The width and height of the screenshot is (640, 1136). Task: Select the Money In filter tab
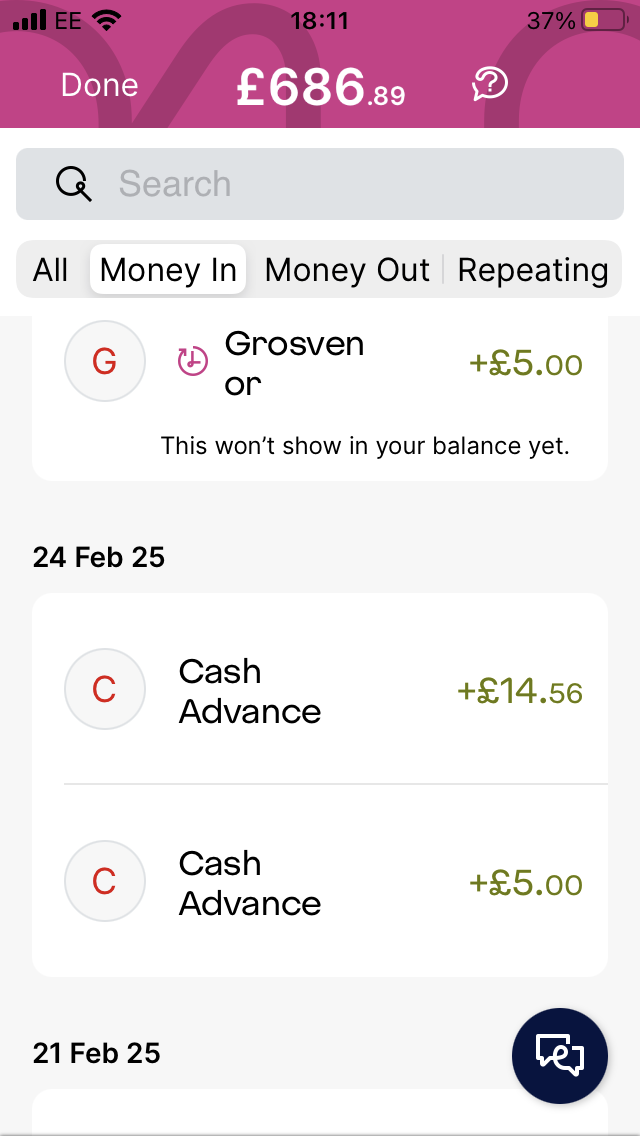pyautogui.click(x=168, y=270)
